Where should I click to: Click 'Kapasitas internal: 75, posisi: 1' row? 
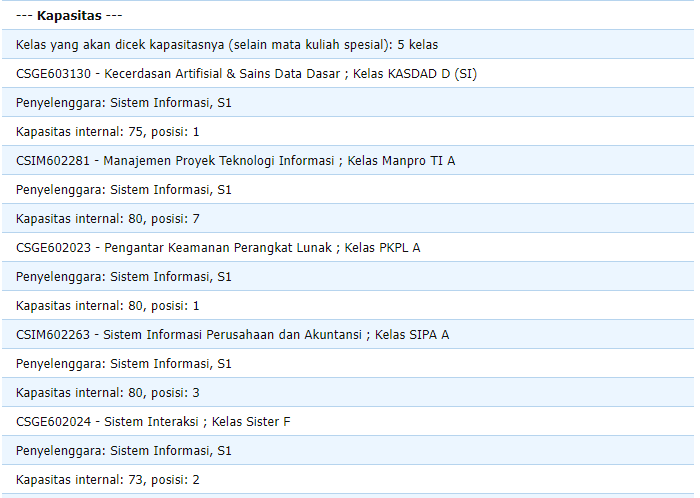tap(348, 131)
